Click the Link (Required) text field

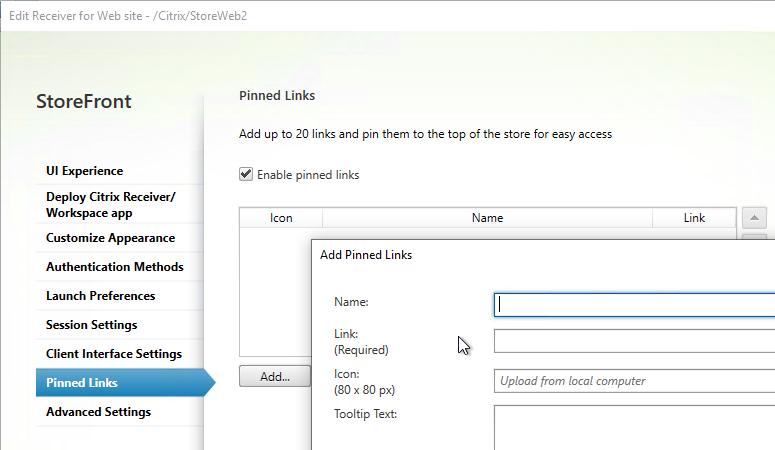[635, 341]
